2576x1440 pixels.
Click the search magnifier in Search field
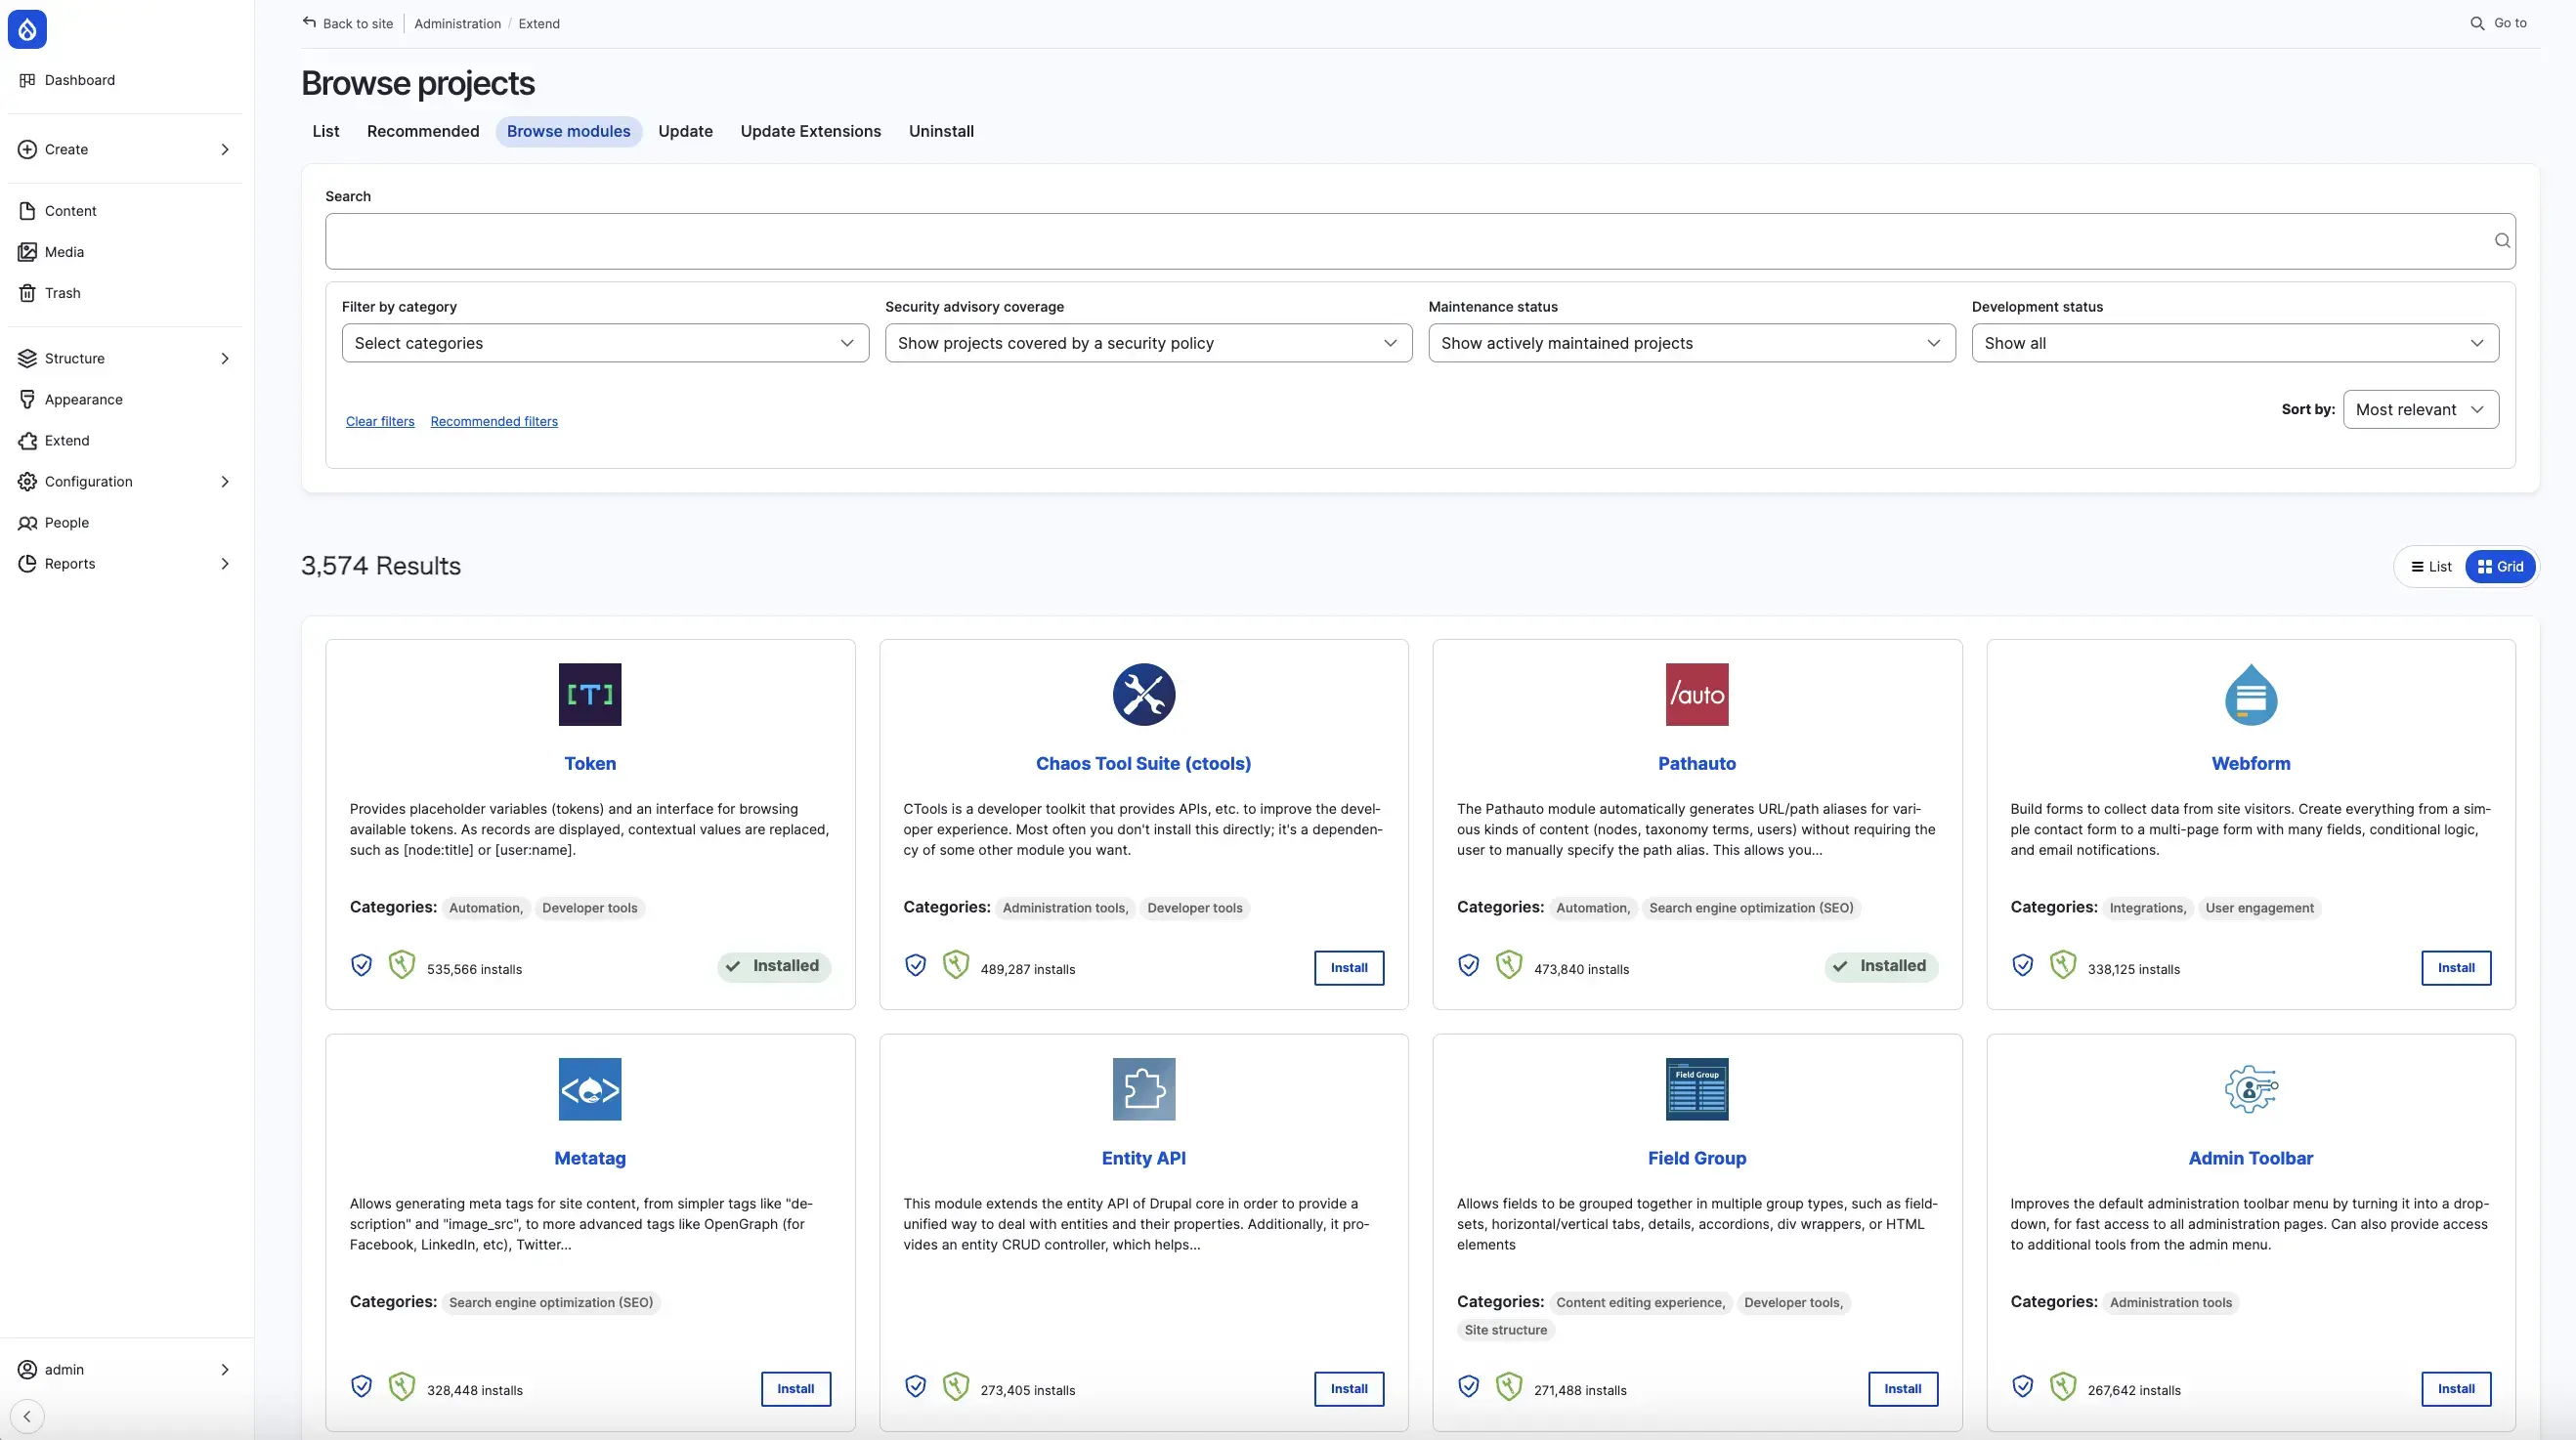pyautogui.click(x=2501, y=241)
